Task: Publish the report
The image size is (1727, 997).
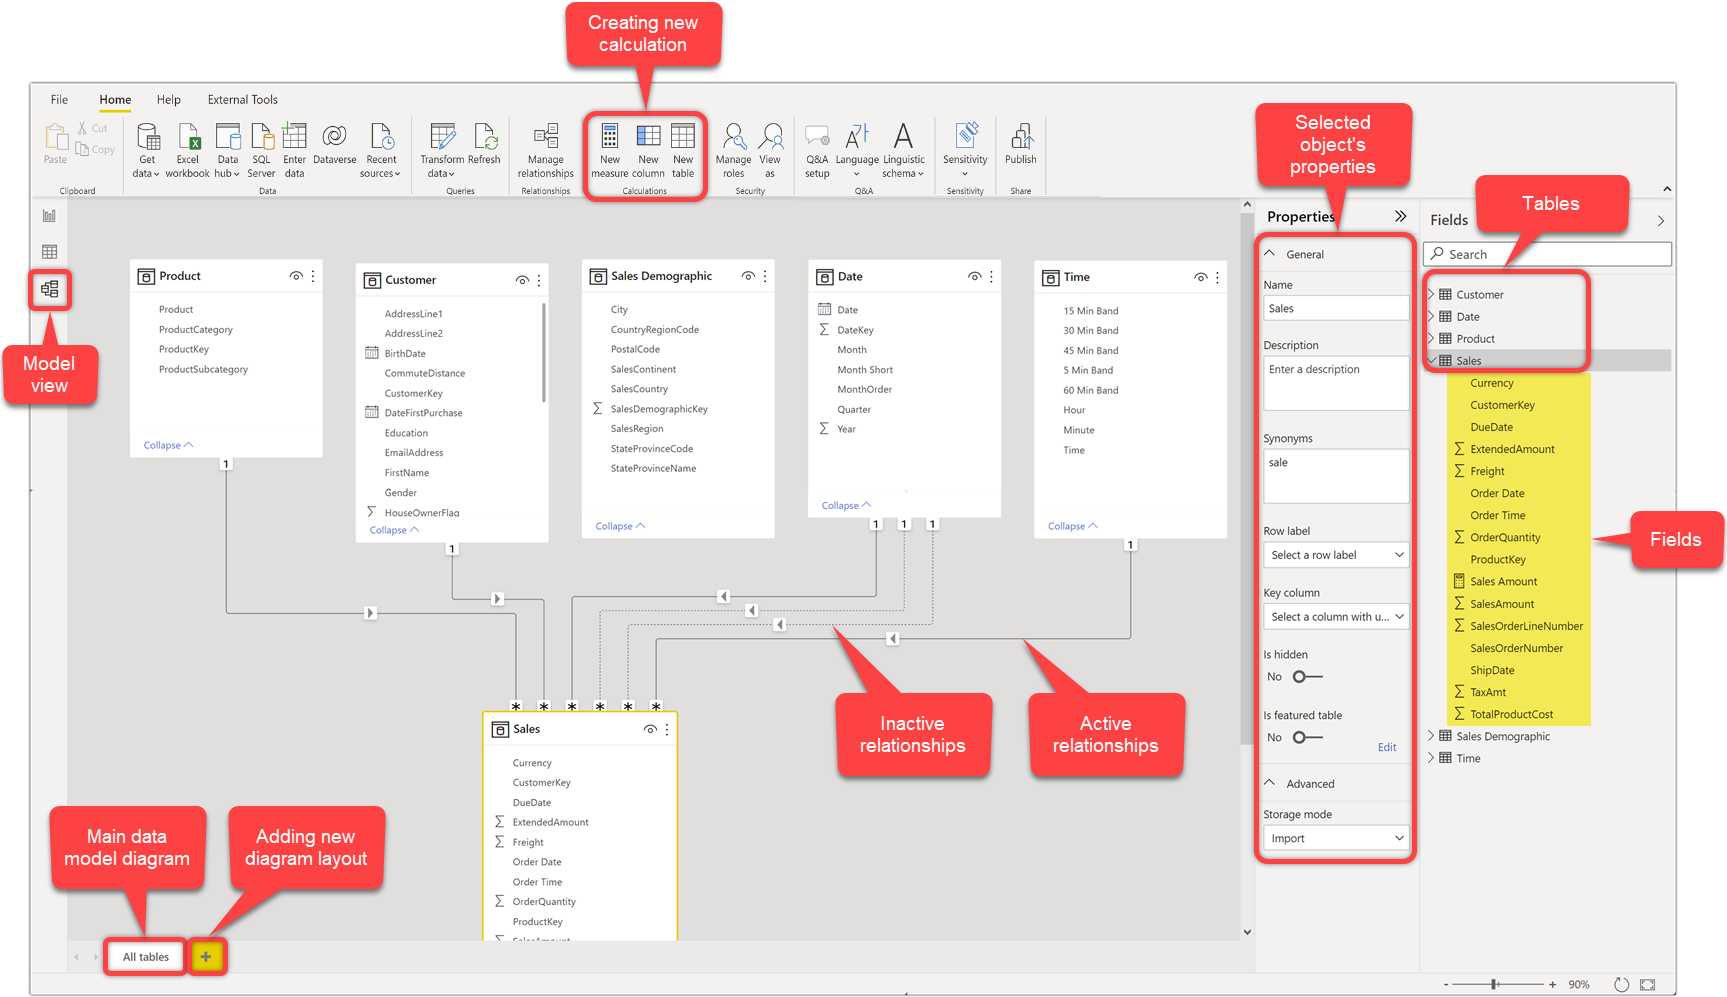Action: tap(1020, 145)
